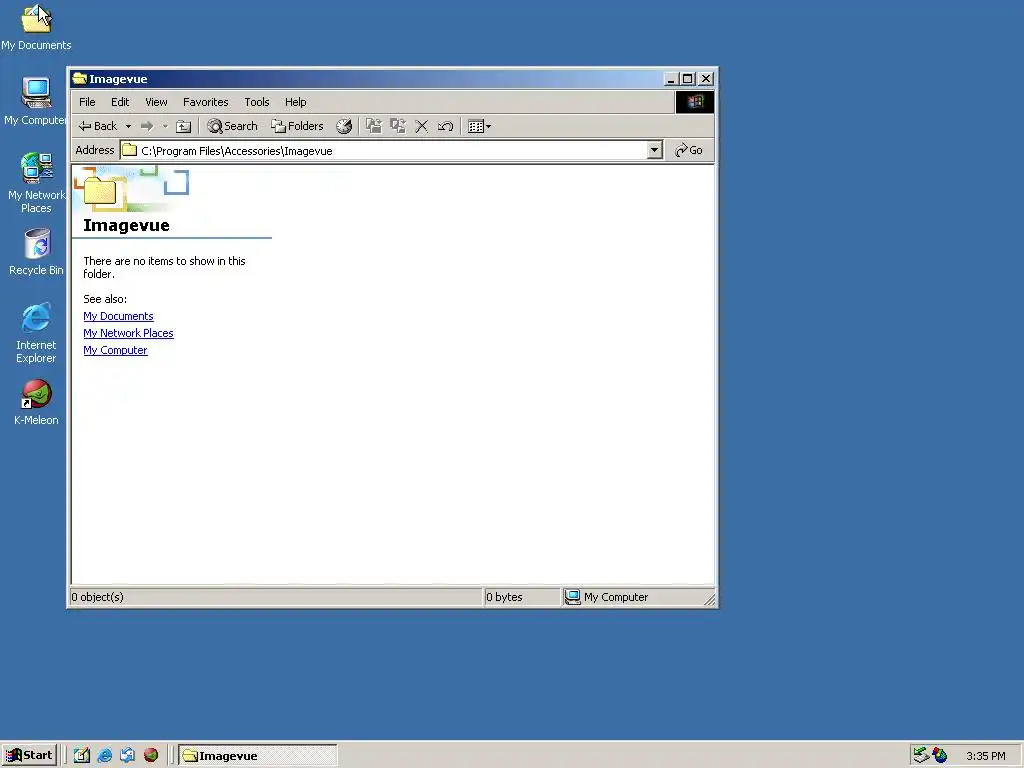Viewport: 1024px width, 768px height.
Task: Click the Forward arrow toolbar button
Action: (147, 126)
